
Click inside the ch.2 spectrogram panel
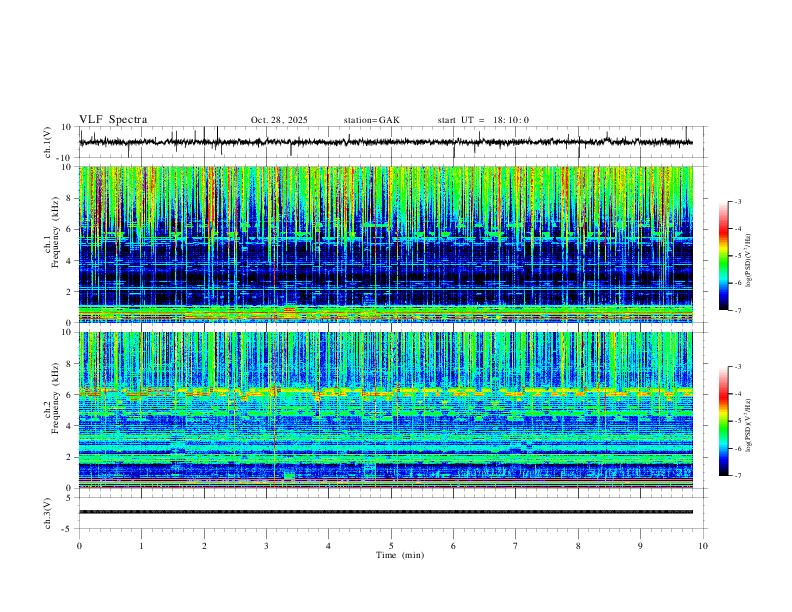click(386, 410)
